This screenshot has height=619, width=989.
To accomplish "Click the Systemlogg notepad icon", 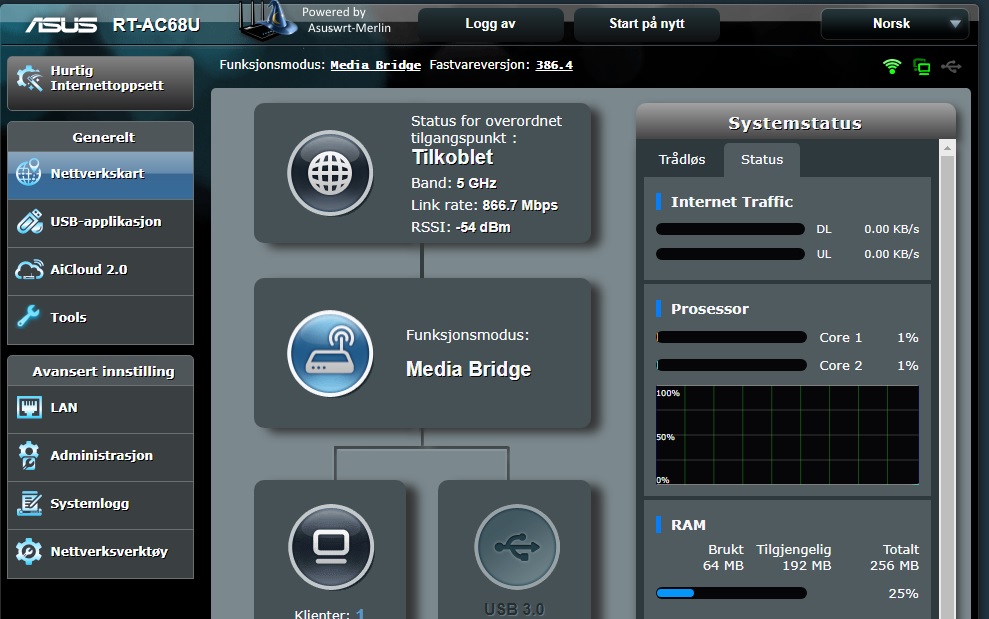I will tap(29, 504).
